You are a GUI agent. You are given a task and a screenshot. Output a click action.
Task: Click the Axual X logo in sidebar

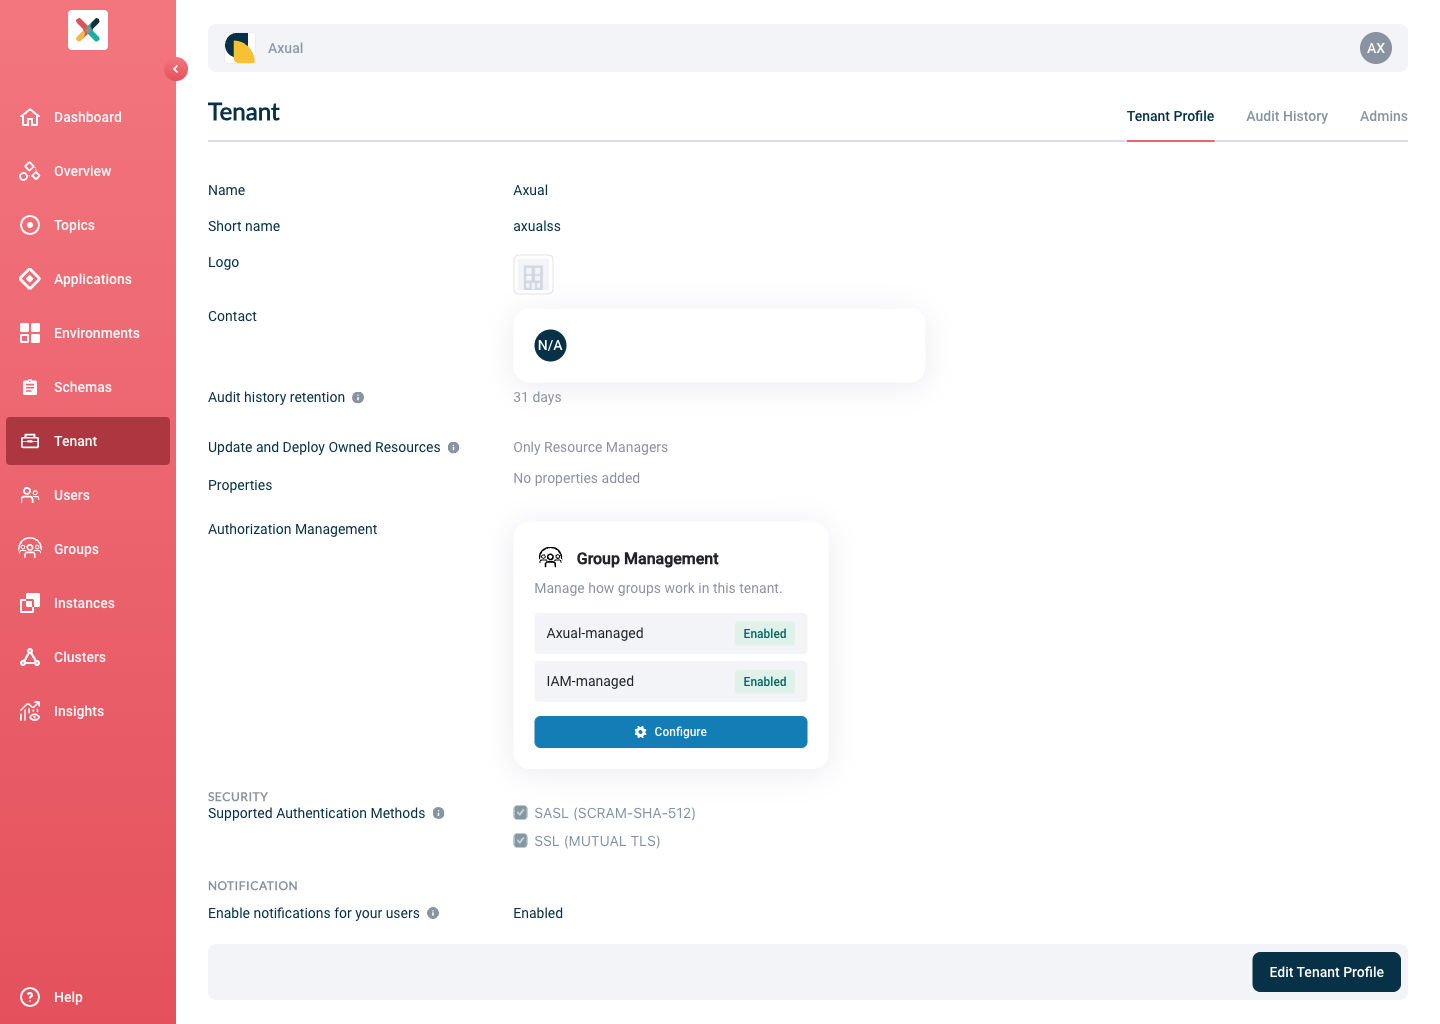(88, 30)
